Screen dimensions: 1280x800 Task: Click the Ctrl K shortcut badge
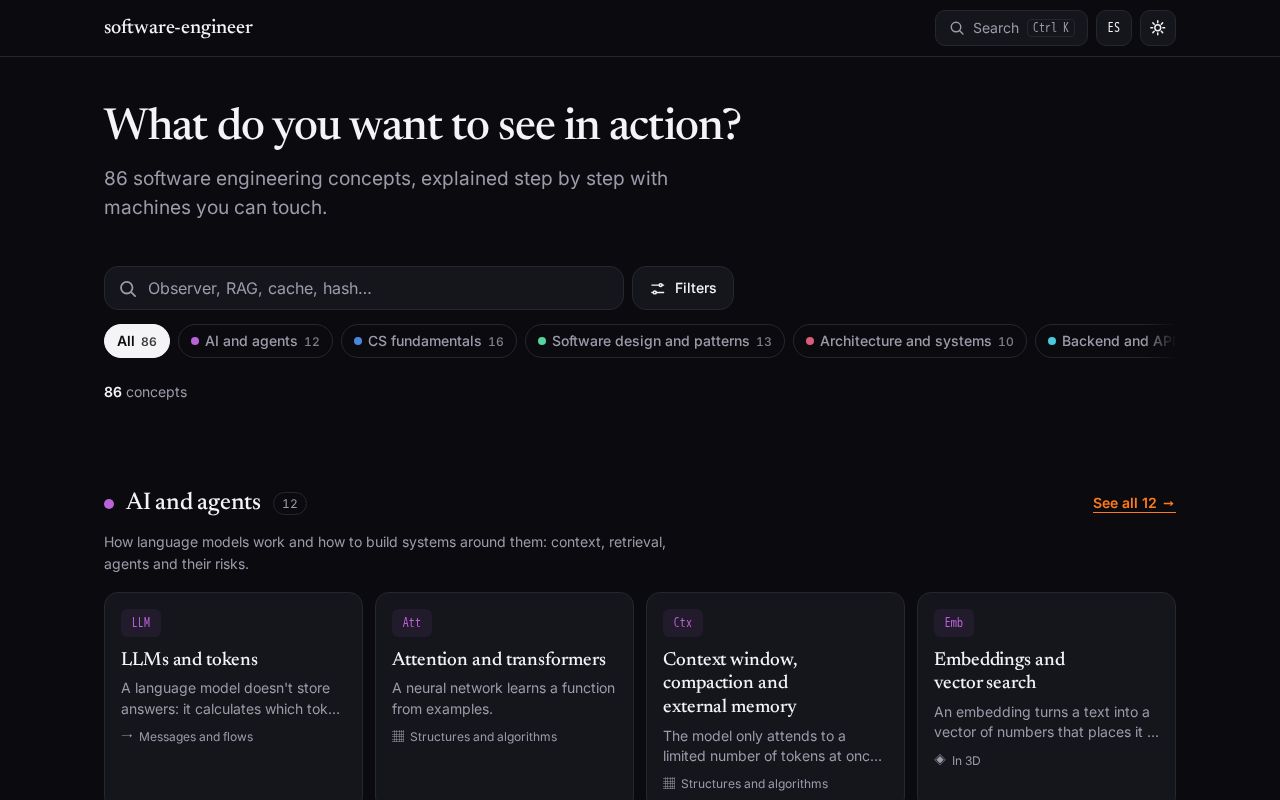(x=1051, y=28)
